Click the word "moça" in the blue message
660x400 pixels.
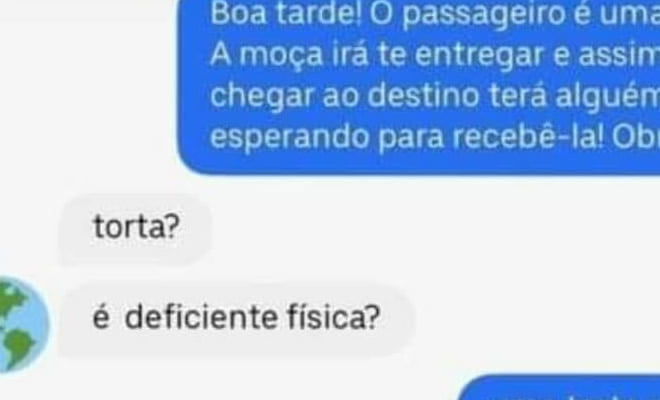click(x=281, y=56)
